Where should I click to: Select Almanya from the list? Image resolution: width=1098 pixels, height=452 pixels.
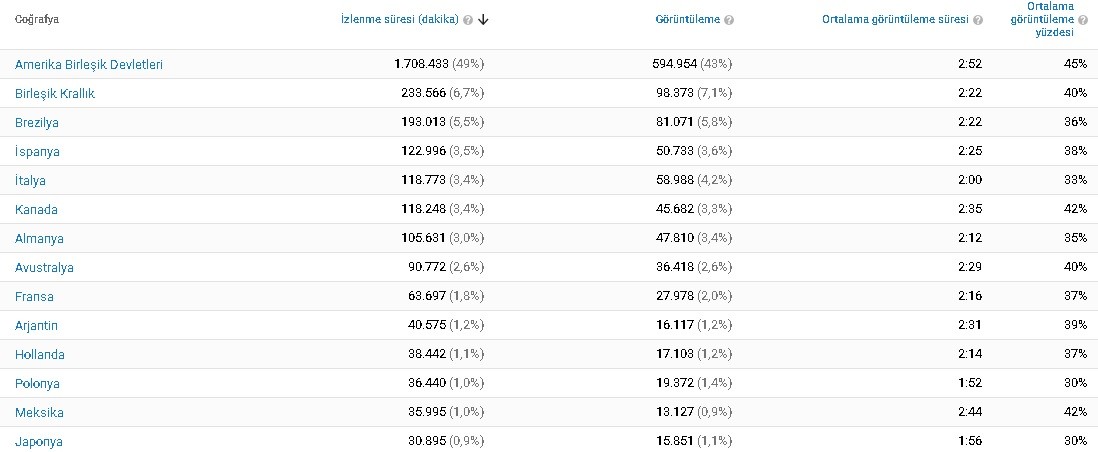pos(39,238)
